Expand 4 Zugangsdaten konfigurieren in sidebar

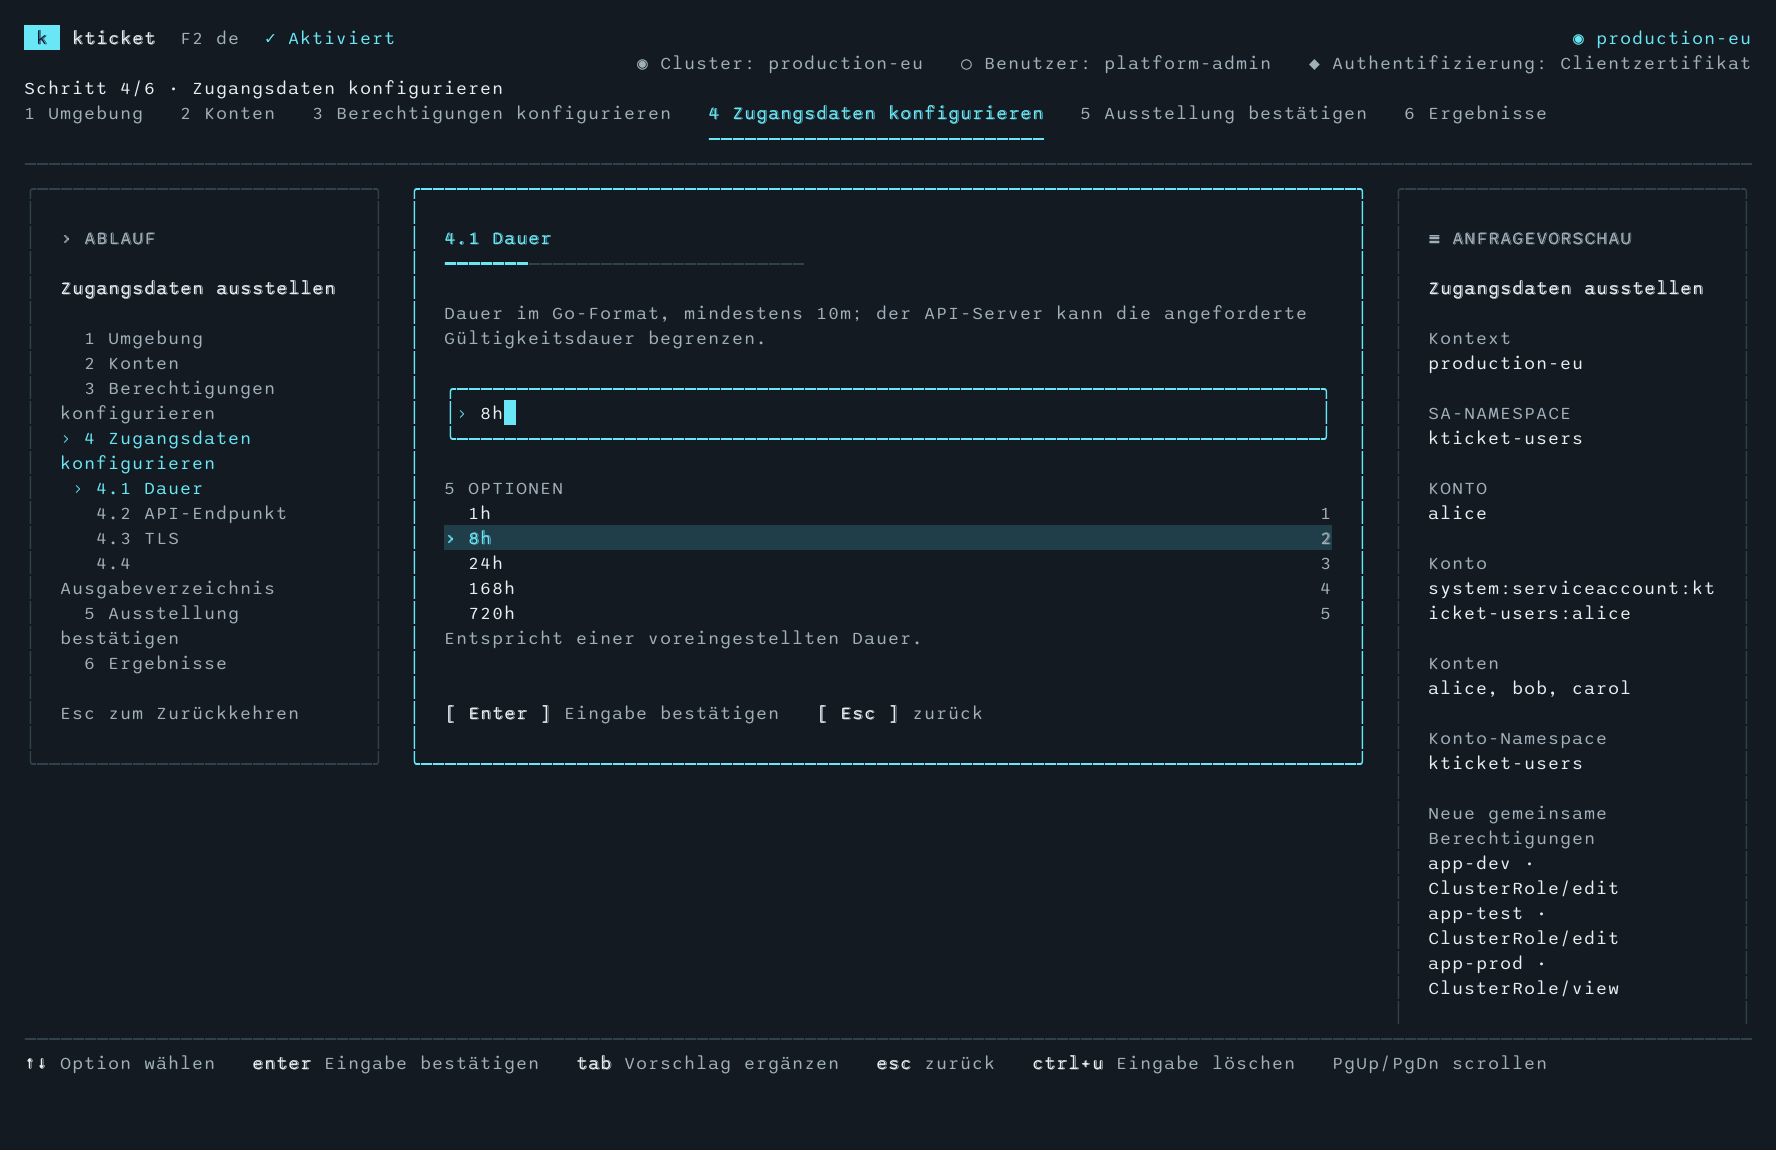pyautogui.click(x=156, y=451)
